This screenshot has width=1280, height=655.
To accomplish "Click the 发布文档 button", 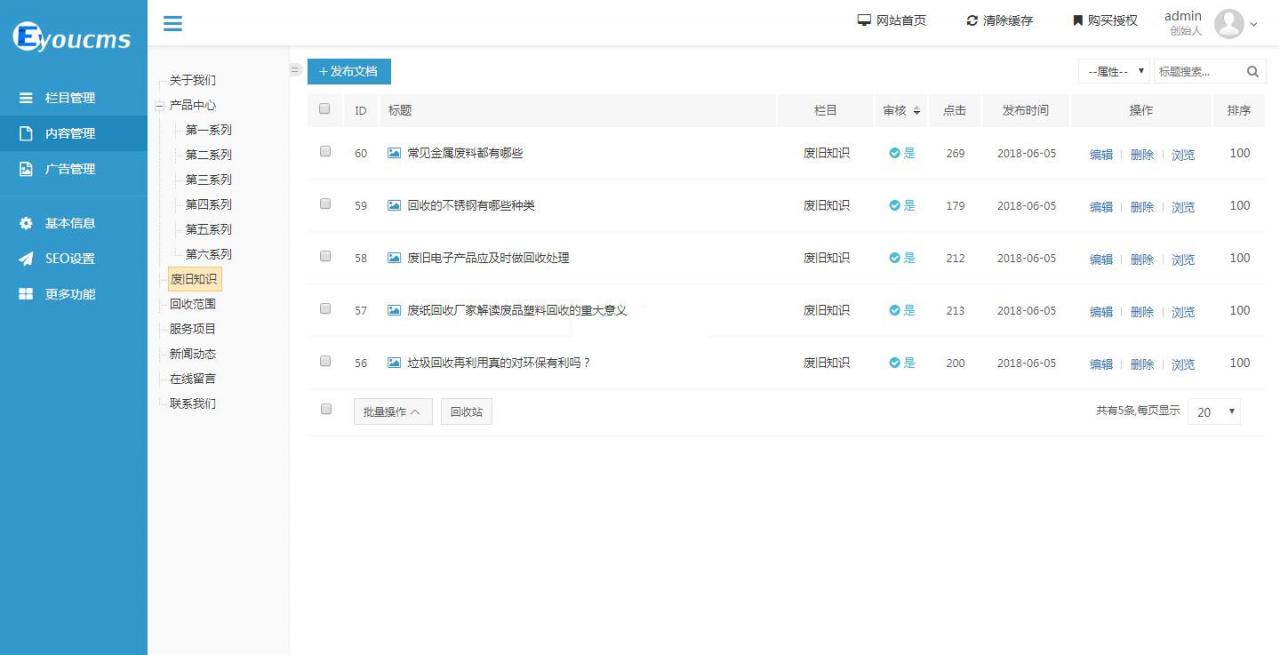I will click(348, 71).
